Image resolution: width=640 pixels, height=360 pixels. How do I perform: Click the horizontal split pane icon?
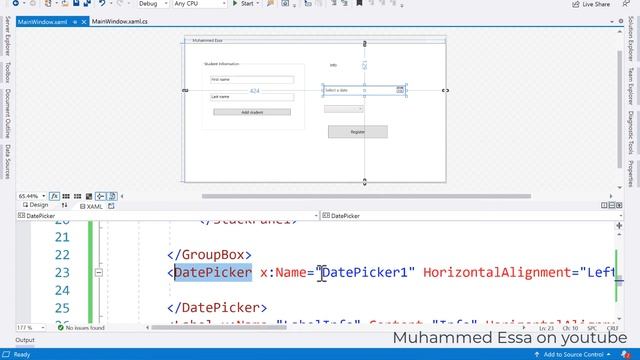tap(611, 205)
